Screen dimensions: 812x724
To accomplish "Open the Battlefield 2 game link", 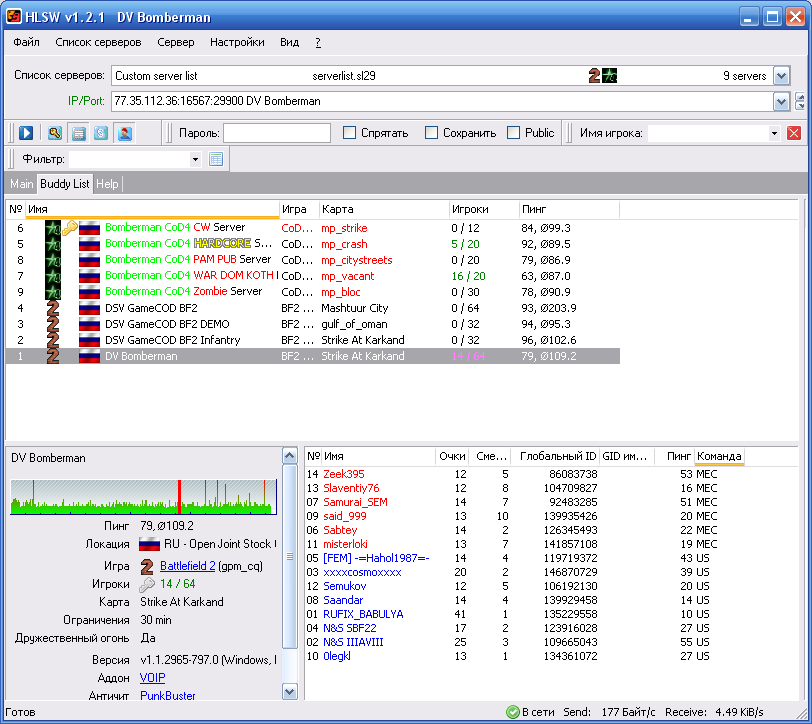I will (195, 565).
